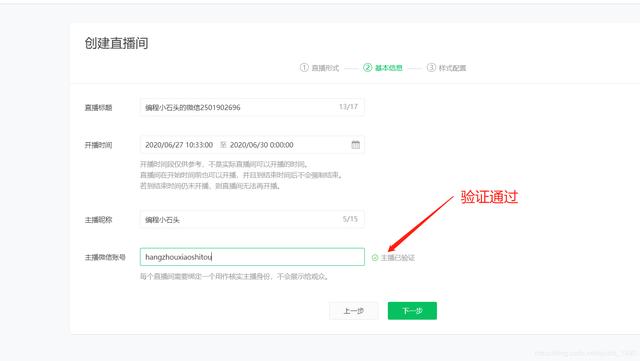Click the step 2 circle icon
The width and height of the screenshot is (640, 361).
[x=367, y=67]
